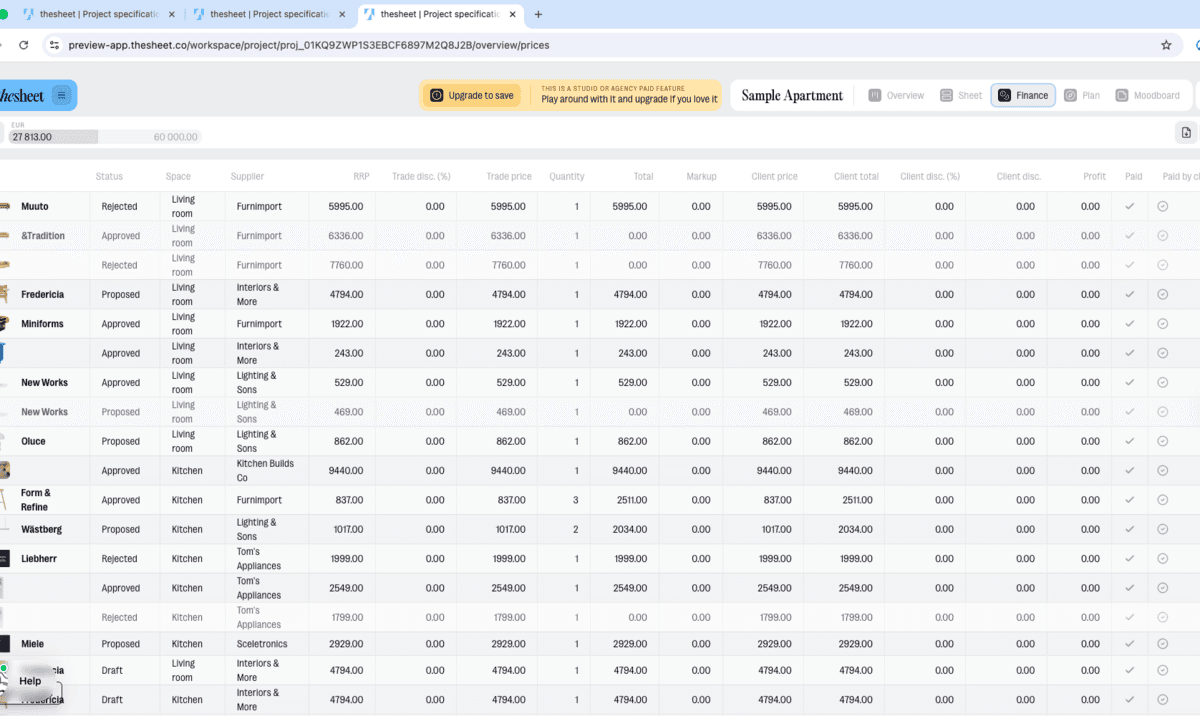Switch to the Plan tab
Image resolution: width=1200 pixels, height=716 pixels.
pyautogui.click(x=1082, y=95)
